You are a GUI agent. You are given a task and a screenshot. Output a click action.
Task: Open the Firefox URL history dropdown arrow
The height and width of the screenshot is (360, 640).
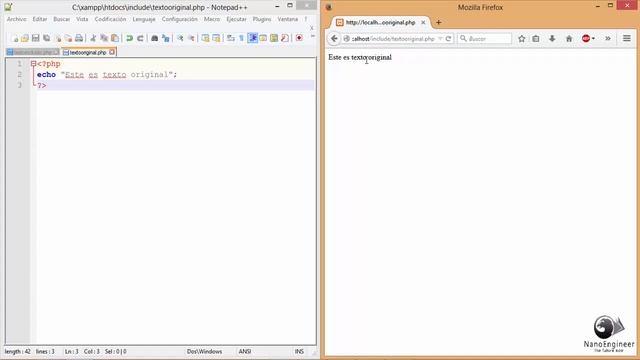440,39
